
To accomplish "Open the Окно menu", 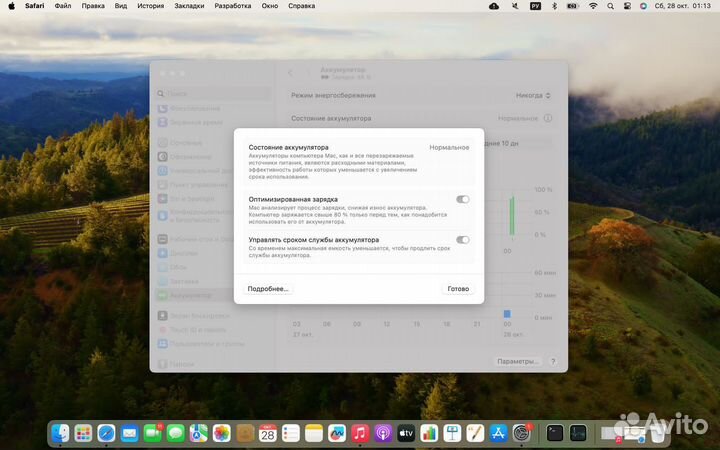I will click(270, 6).
